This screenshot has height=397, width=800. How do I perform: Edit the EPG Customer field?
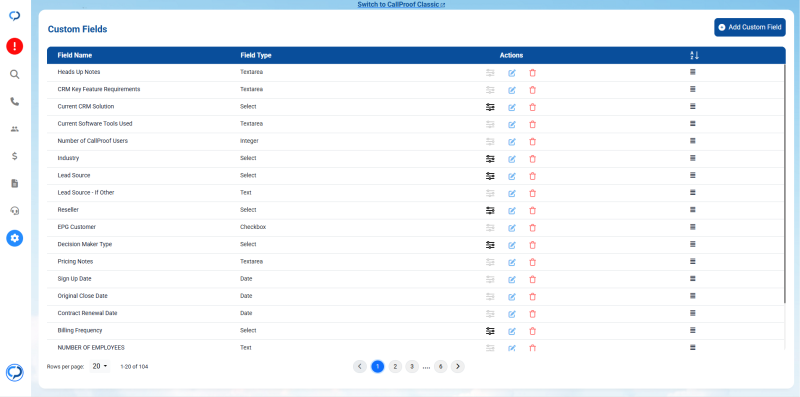point(512,228)
